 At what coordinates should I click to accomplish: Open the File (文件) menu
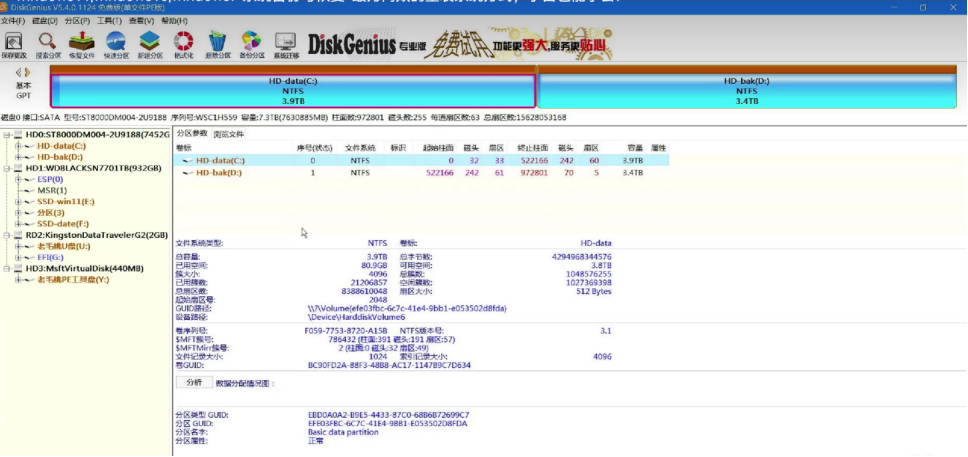[x=12, y=21]
